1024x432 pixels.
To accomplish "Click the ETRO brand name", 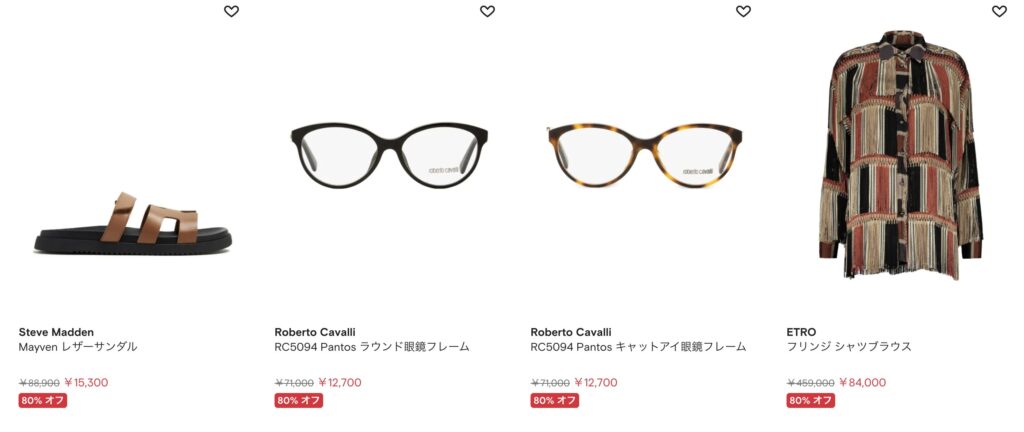I will (x=801, y=332).
